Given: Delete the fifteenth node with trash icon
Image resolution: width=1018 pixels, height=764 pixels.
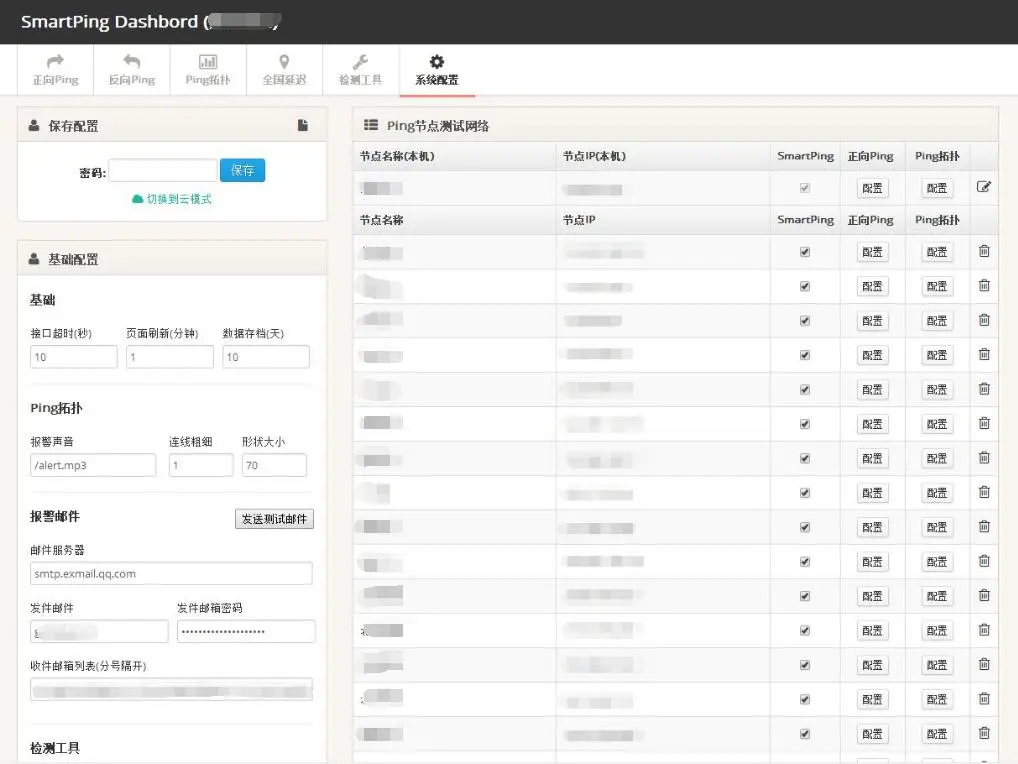Looking at the screenshot, I should click(x=984, y=732).
